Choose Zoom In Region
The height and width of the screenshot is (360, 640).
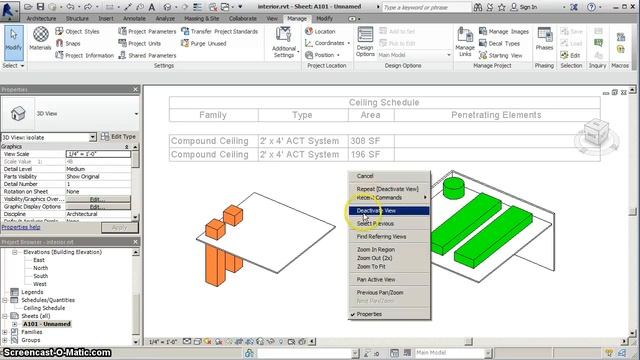click(376, 249)
